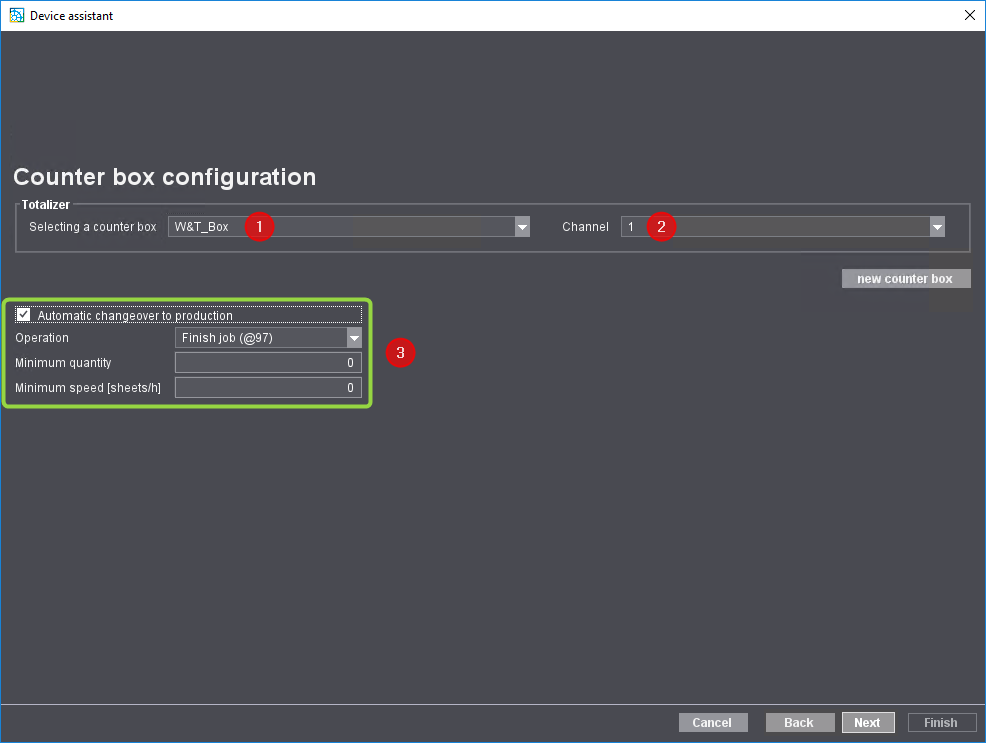Close the Device assistant window
Screen dimensions: 986x743
point(968,15)
